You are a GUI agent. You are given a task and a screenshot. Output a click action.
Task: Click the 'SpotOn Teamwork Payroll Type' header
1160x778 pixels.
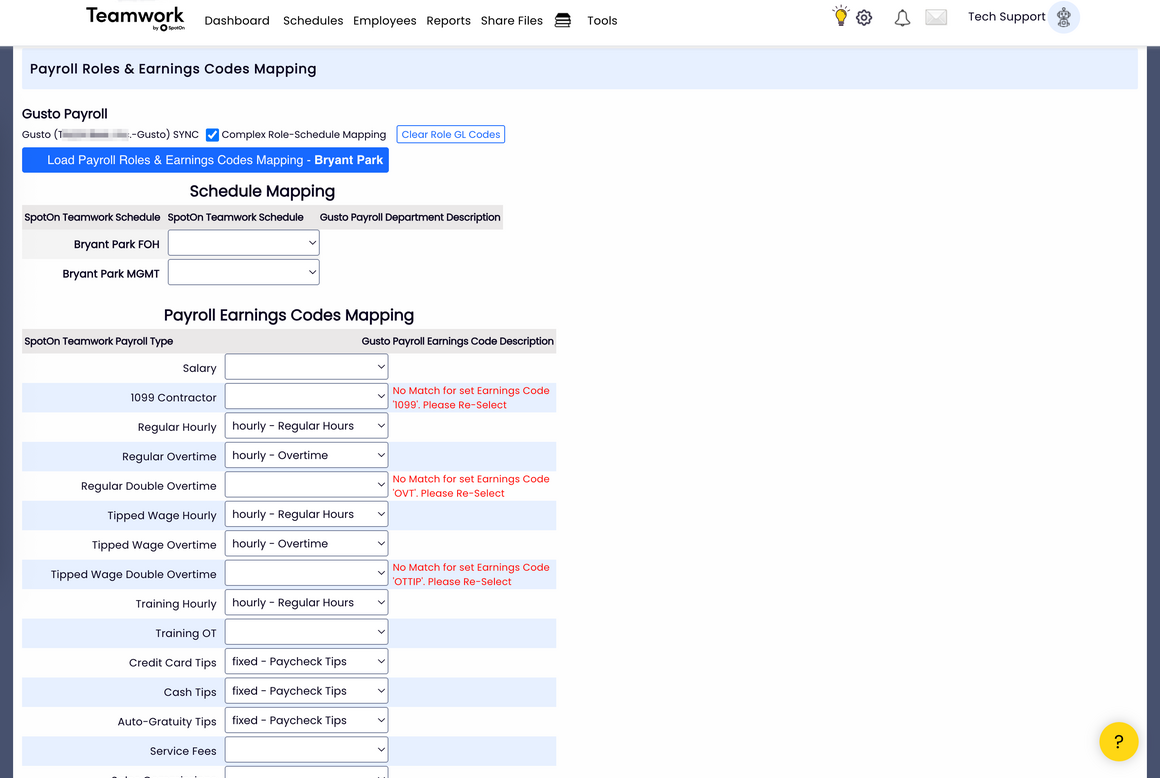[x=98, y=342]
